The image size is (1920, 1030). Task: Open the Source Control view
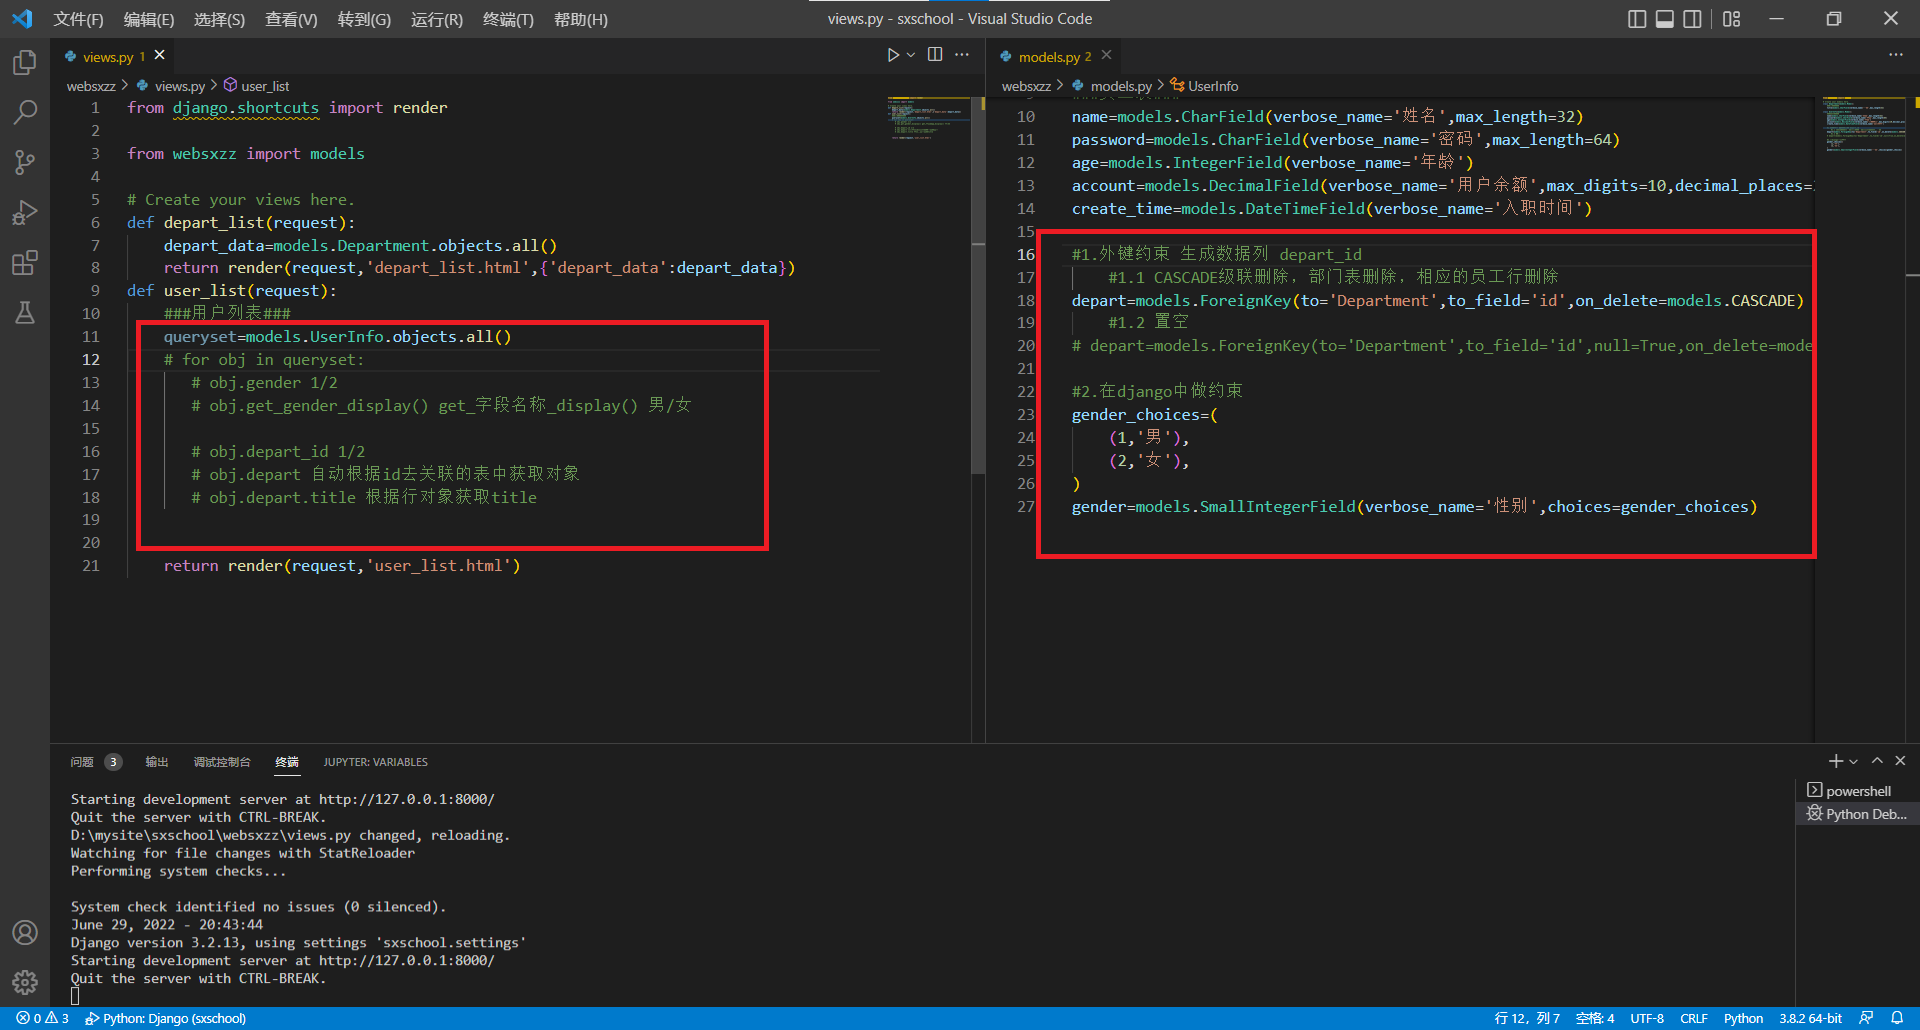tap(25, 162)
